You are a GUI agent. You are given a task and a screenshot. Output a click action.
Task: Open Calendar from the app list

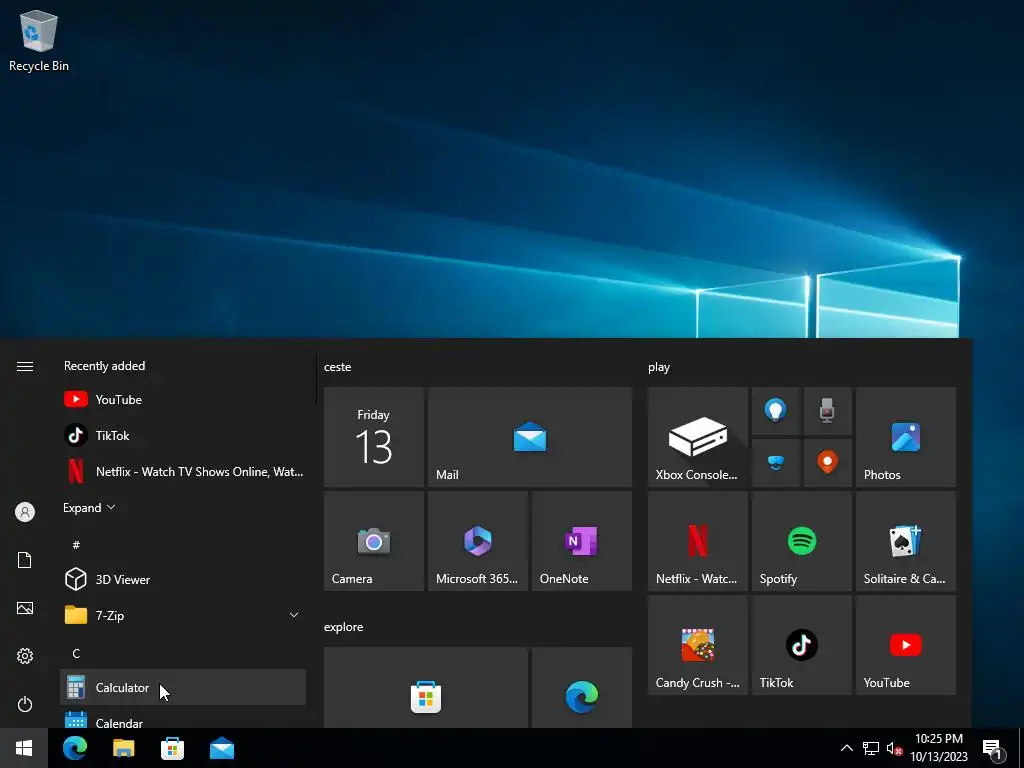pos(183,718)
